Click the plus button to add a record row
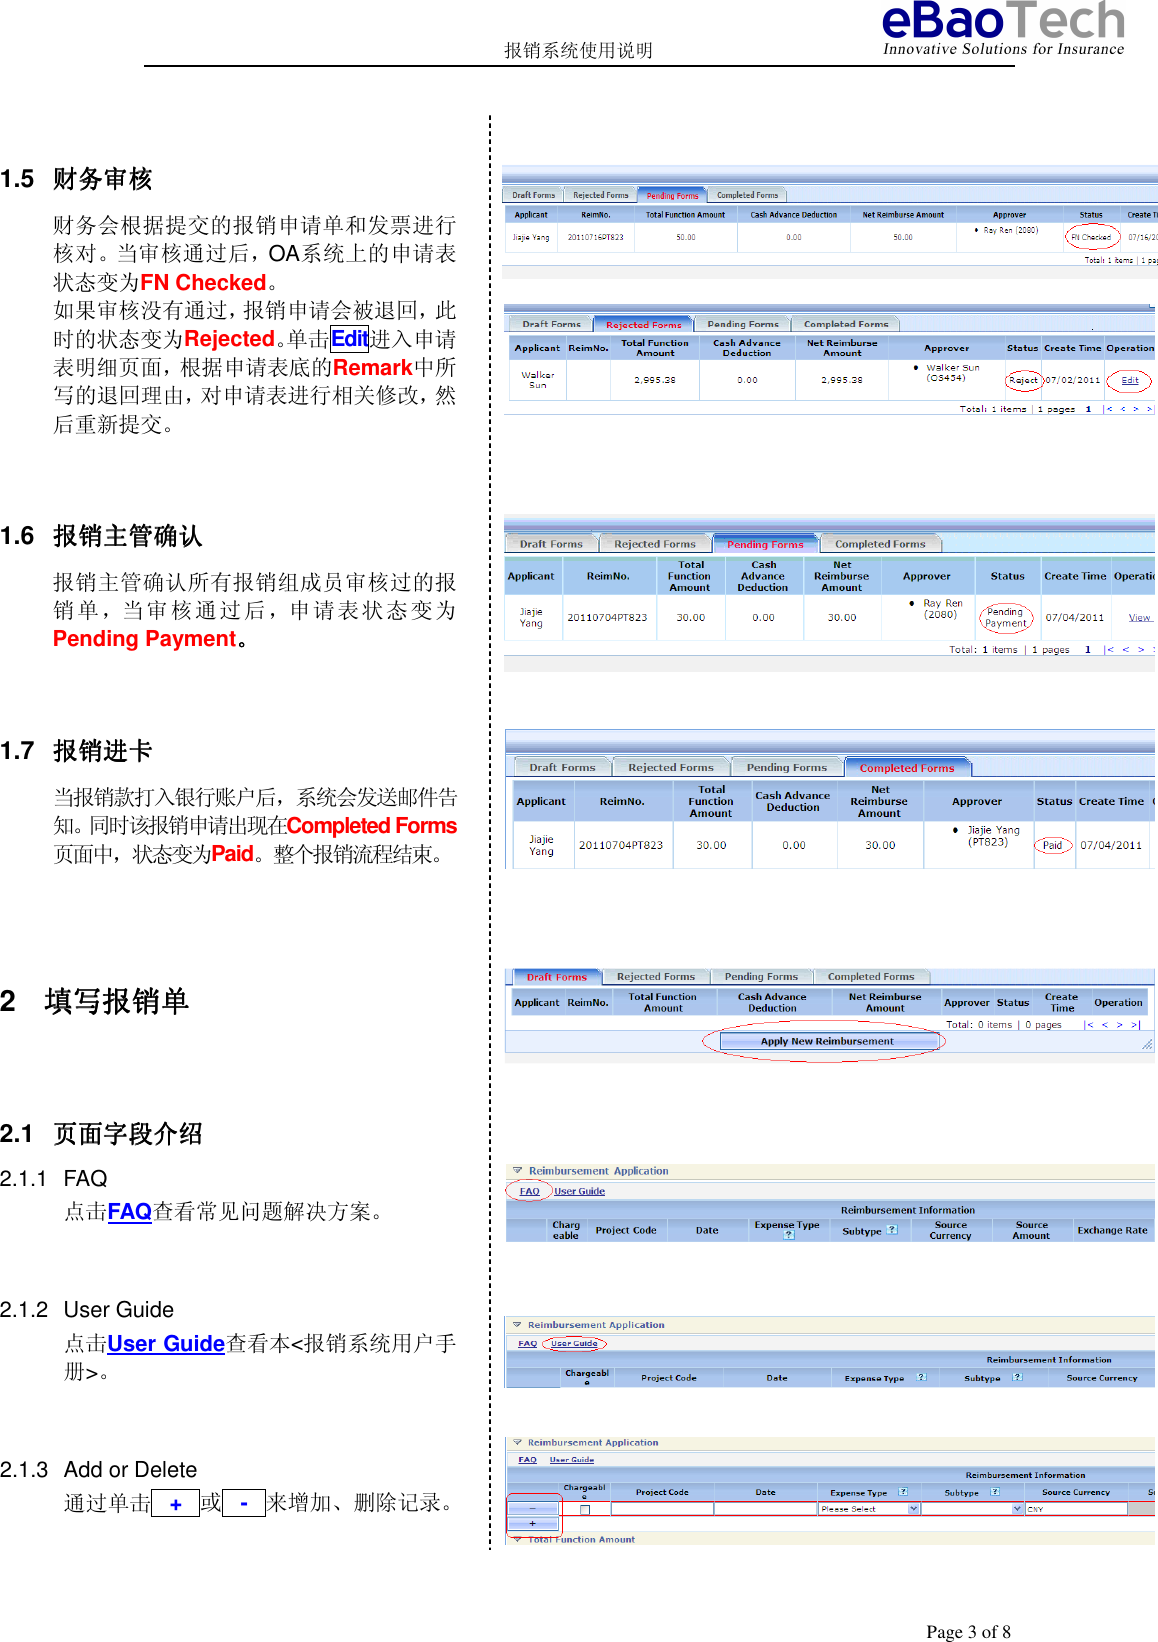The image size is (1158, 1642). 532,1524
